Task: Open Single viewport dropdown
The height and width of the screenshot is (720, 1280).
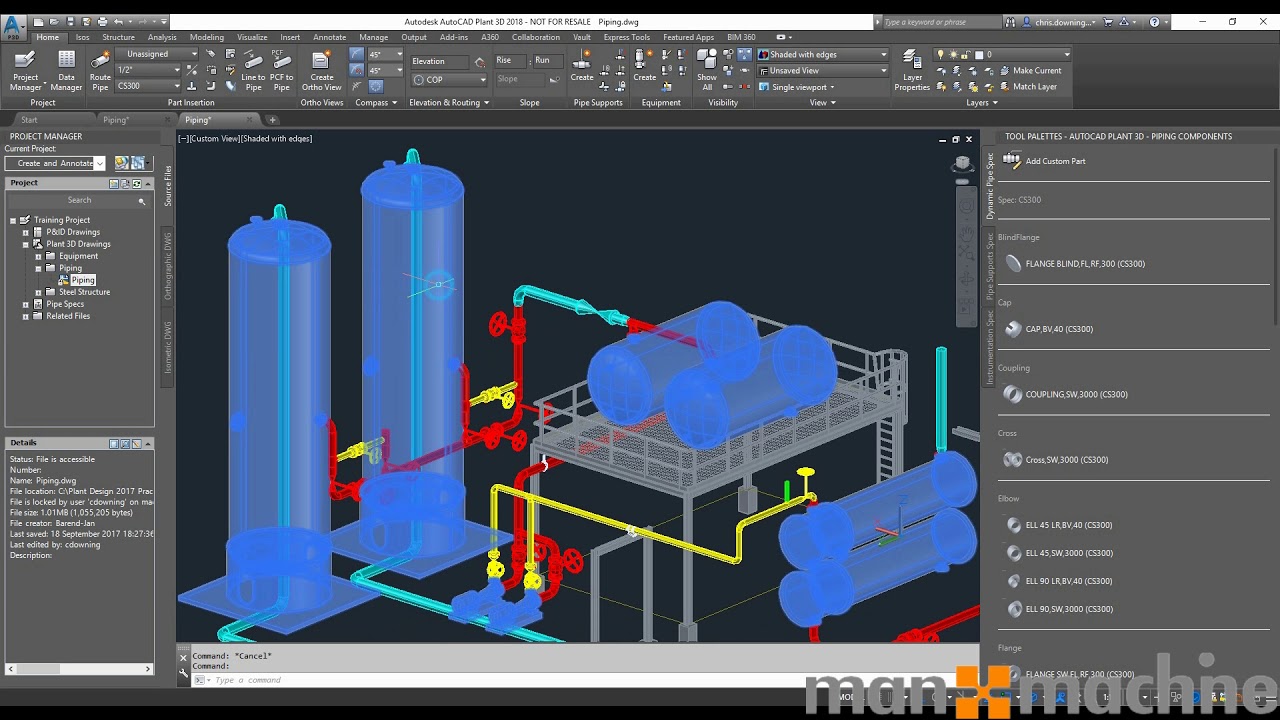Action: [x=796, y=87]
